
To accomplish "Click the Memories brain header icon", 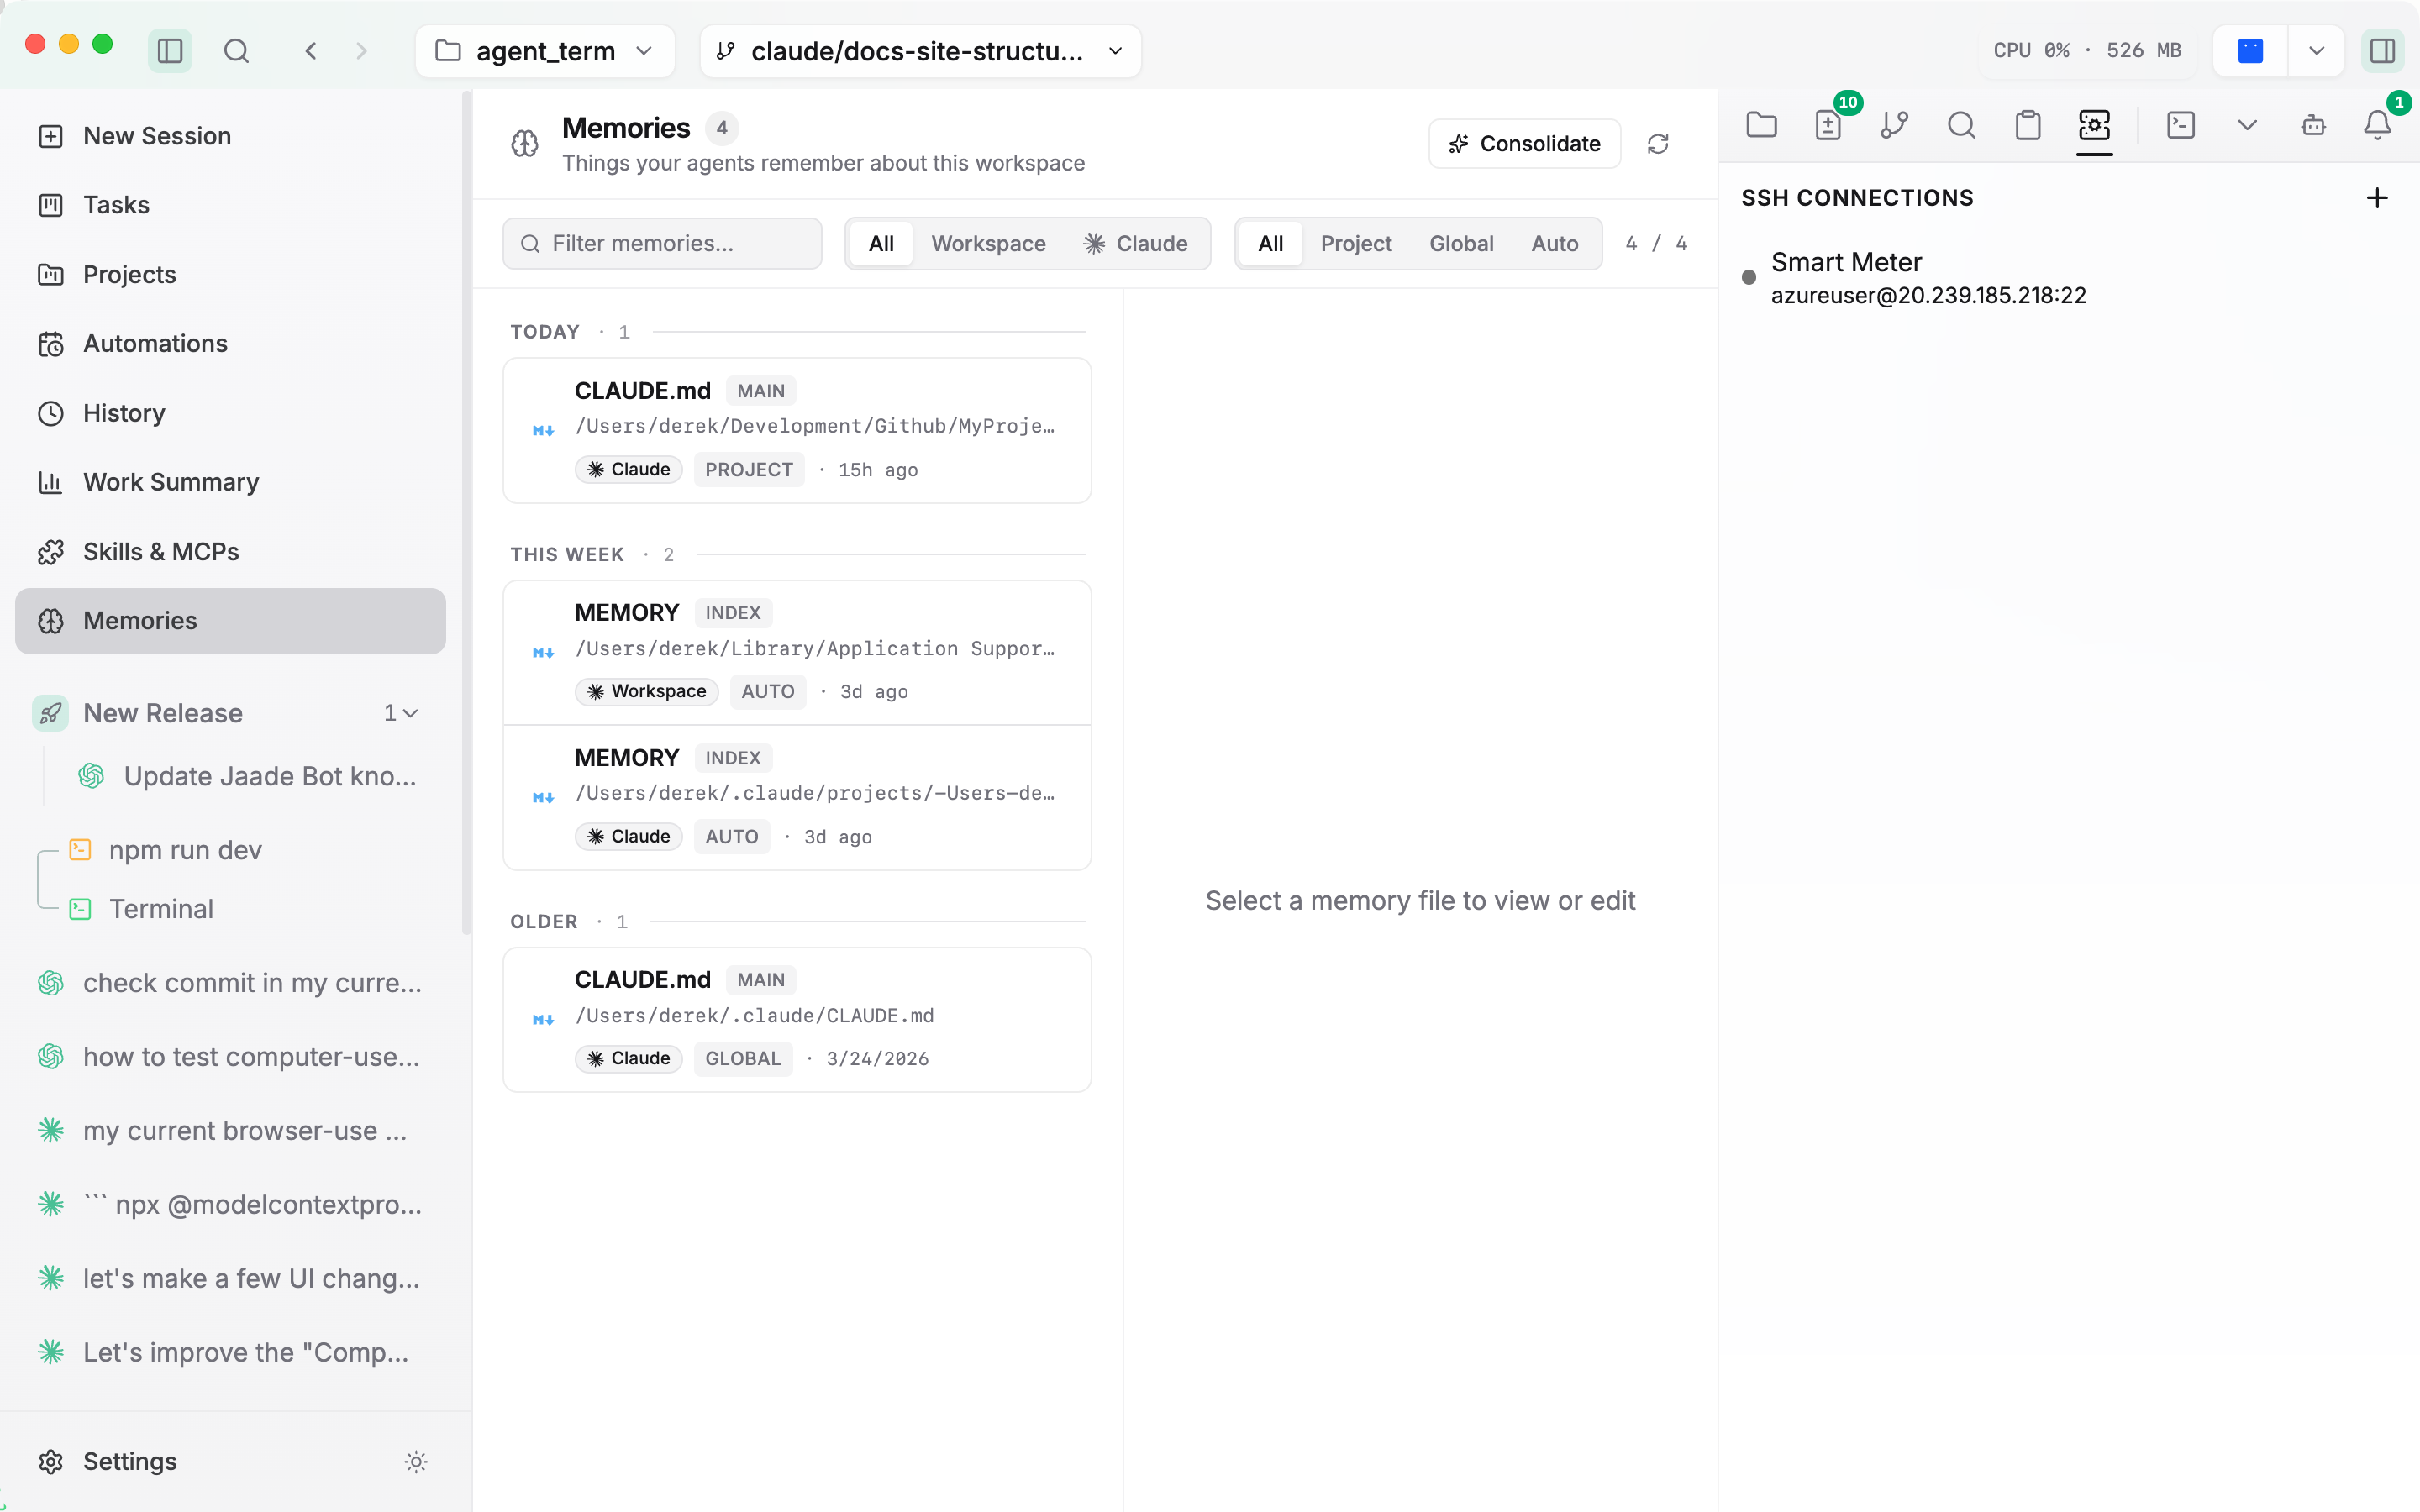I will tap(525, 144).
